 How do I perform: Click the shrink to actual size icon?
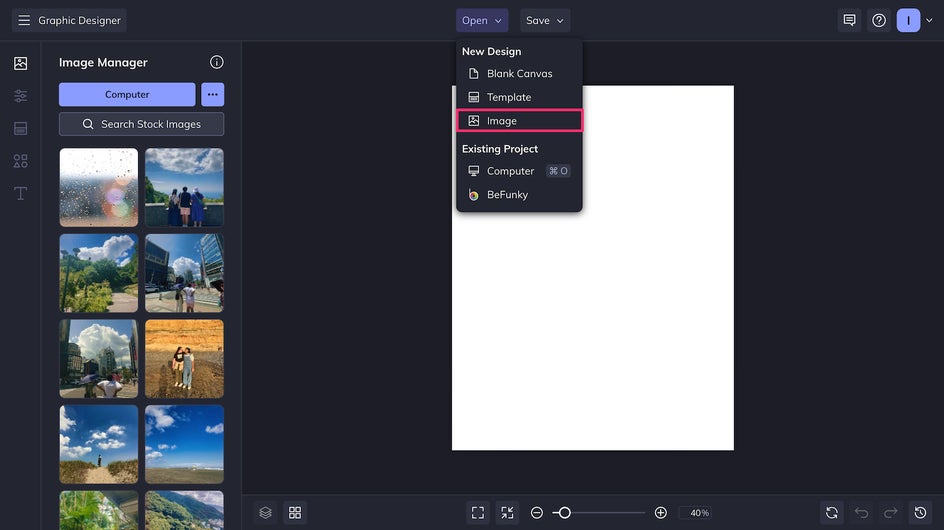[x=508, y=513]
